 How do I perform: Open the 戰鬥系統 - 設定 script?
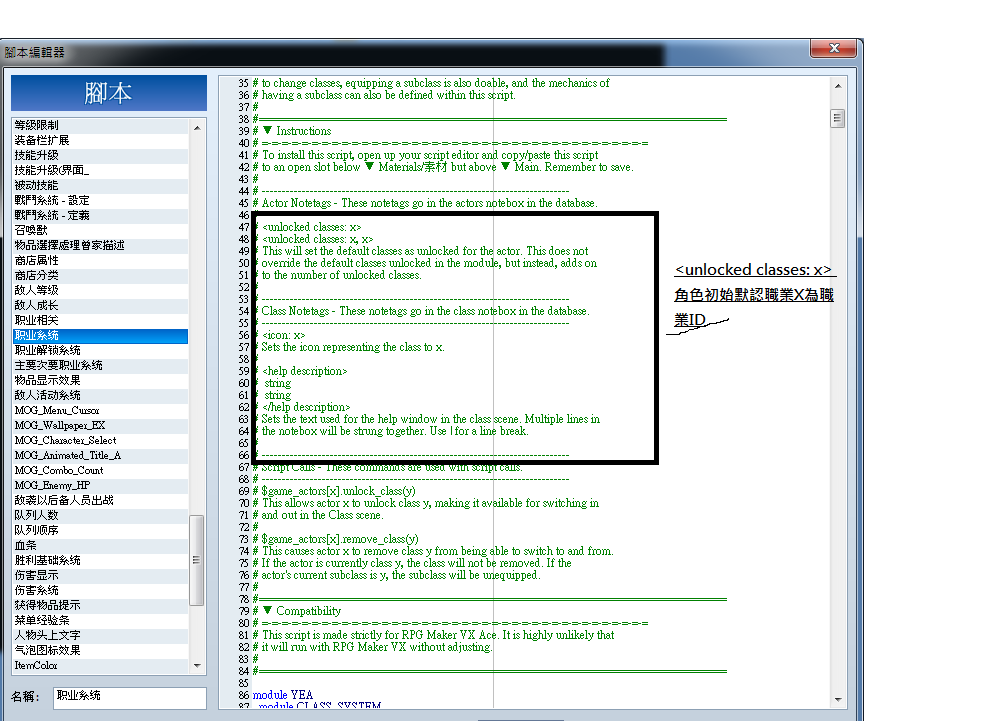[x=100, y=200]
